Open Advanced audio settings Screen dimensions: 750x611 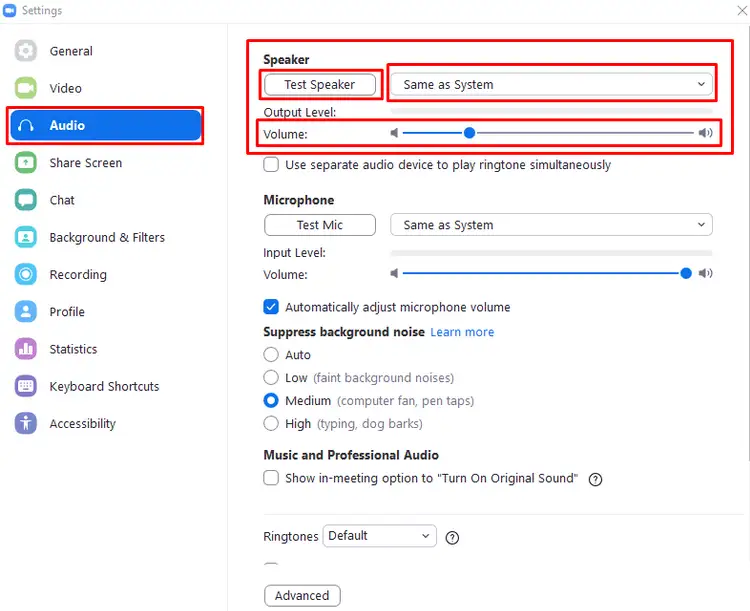302,596
